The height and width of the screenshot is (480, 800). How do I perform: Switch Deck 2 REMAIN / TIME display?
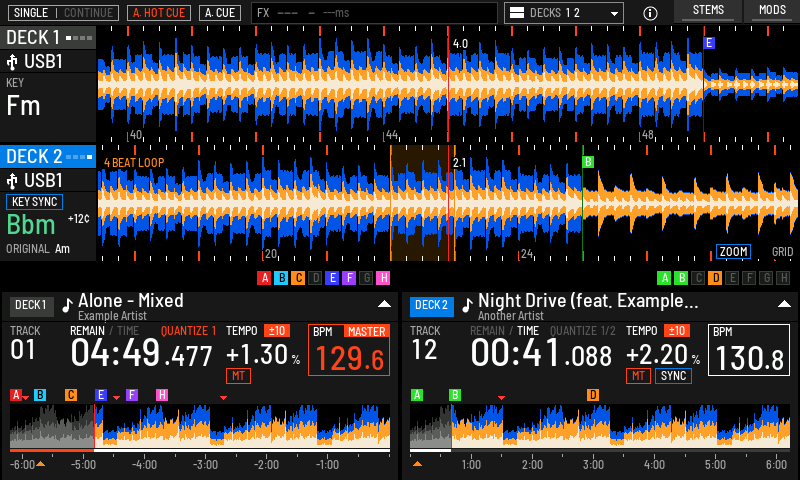pyautogui.click(x=505, y=331)
